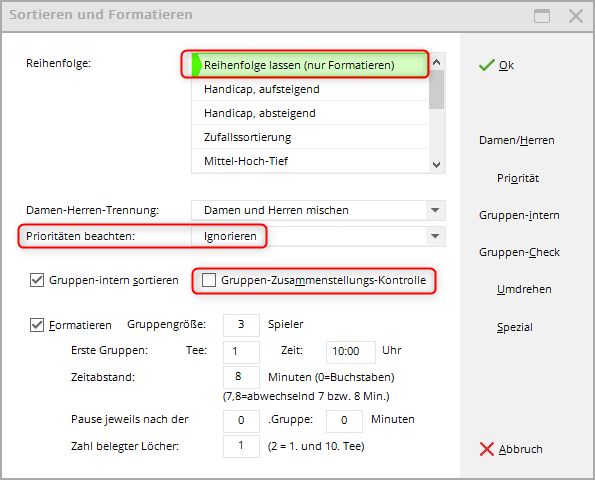The width and height of the screenshot is (595, 480).
Task: Select Mittel-Hoch-Tief list entry
Action: click(310, 161)
